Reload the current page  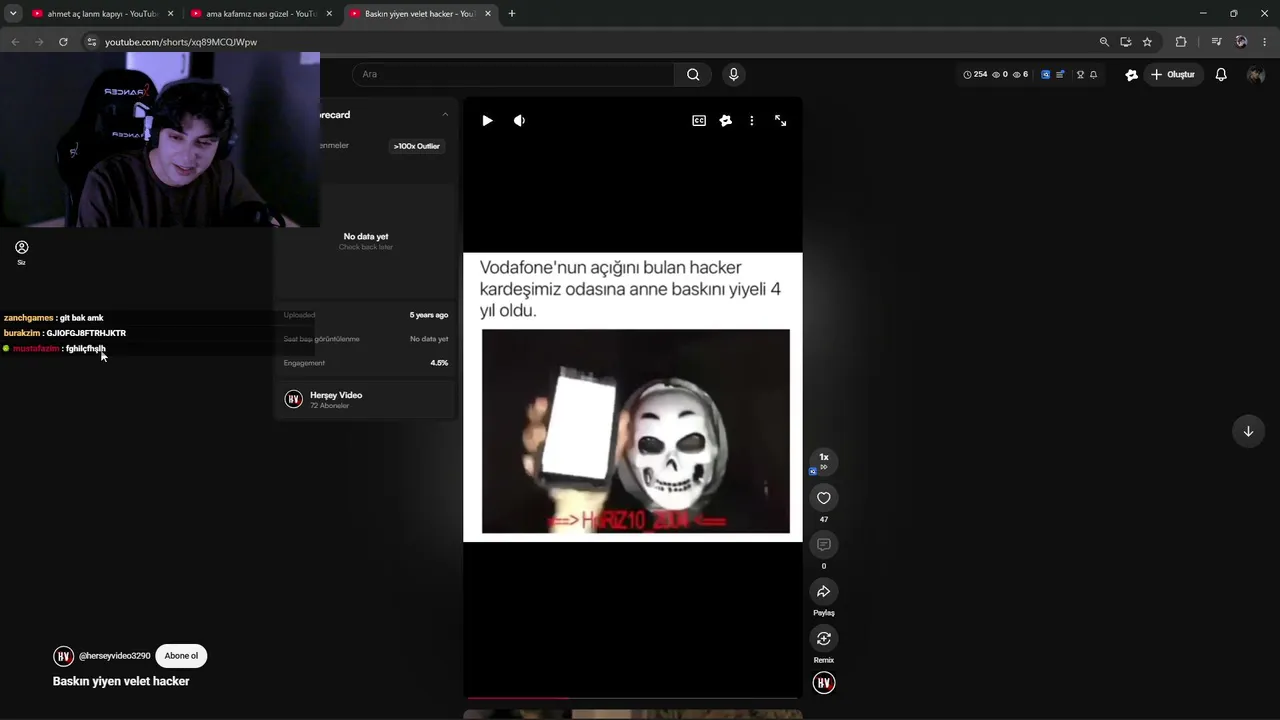click(63, 42)
